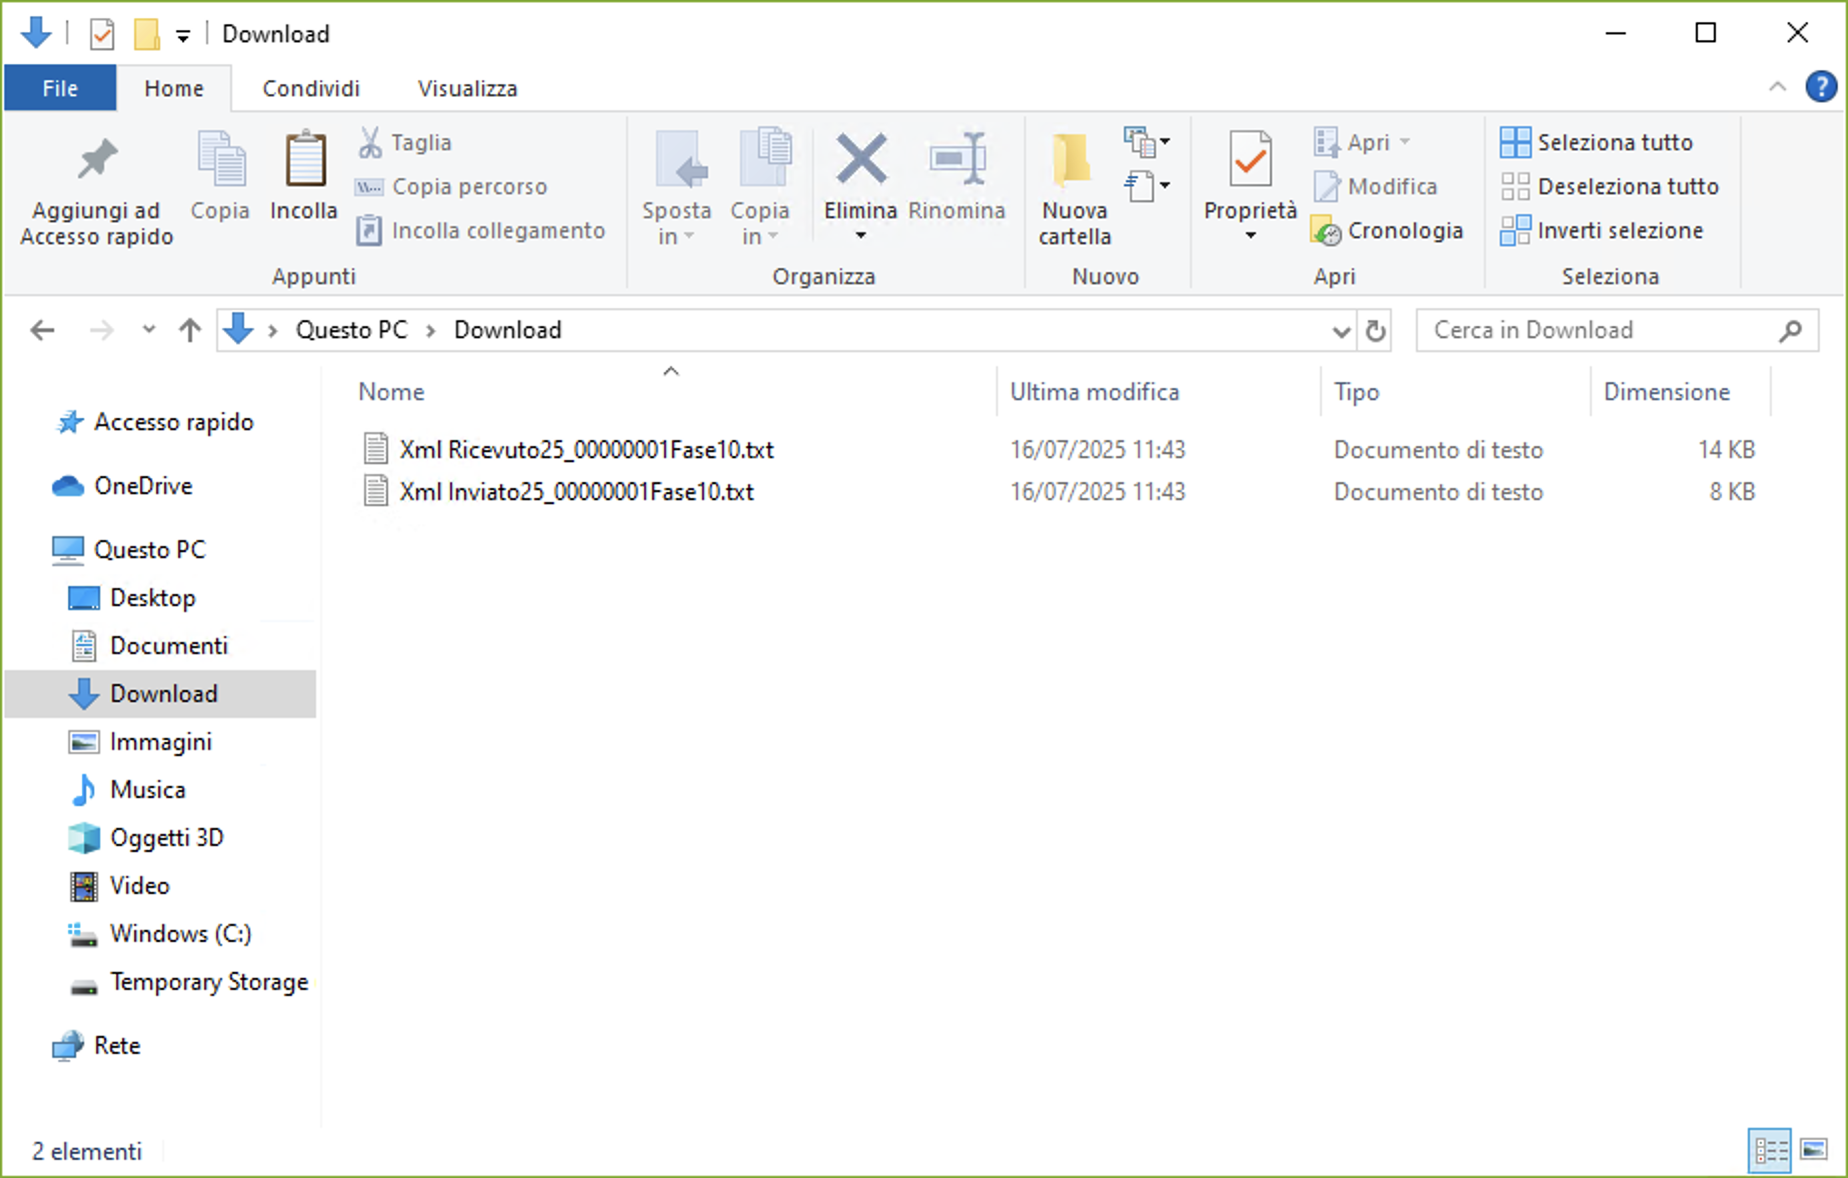
Task: Collapse the ribbon with the chevron
Action: tap(1777, 87)
